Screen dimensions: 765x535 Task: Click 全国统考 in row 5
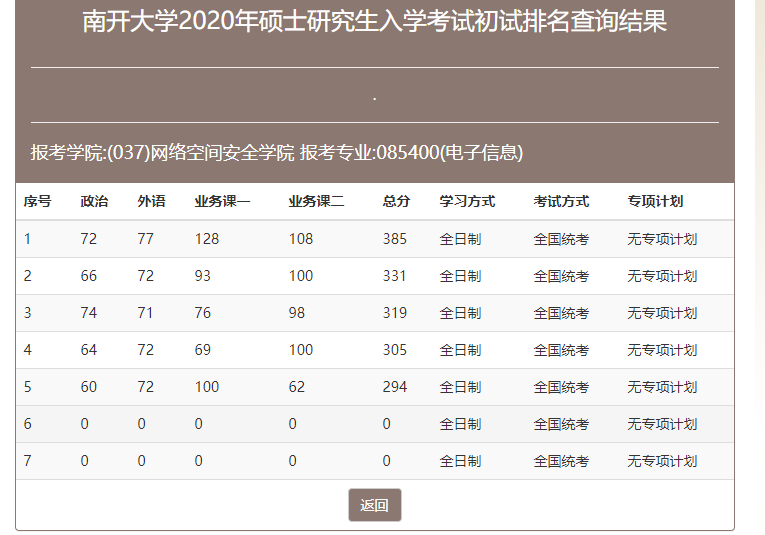click(561, 387)
